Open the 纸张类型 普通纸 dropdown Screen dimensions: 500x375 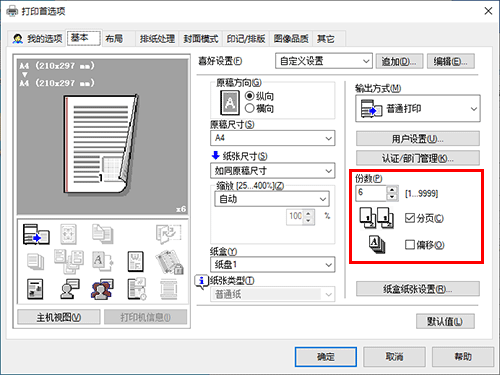272,294
